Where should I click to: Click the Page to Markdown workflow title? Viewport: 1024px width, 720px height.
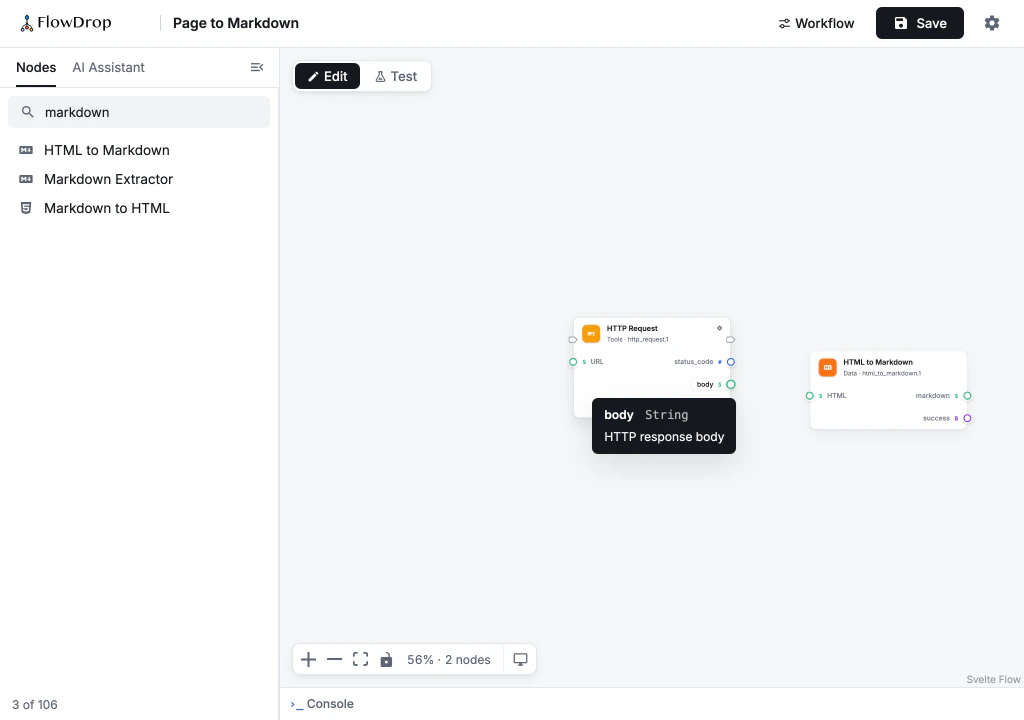[x=236, y=23]
